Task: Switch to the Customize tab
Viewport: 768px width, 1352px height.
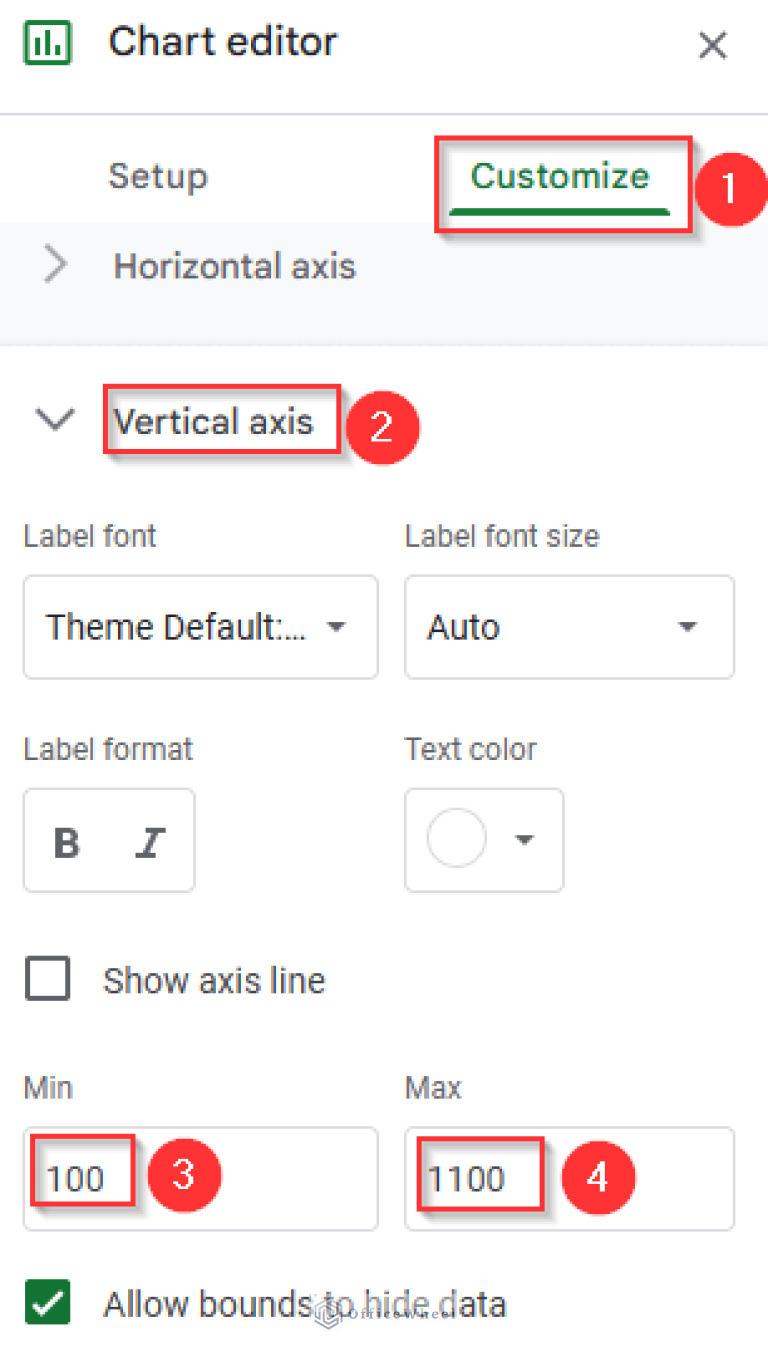Action: [x=559, y=176]
